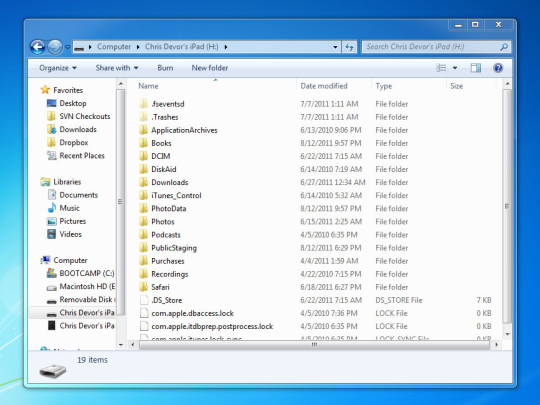540x405 pixels.
Task: Go back with the Back arrow button
Action: coord(38,47)
